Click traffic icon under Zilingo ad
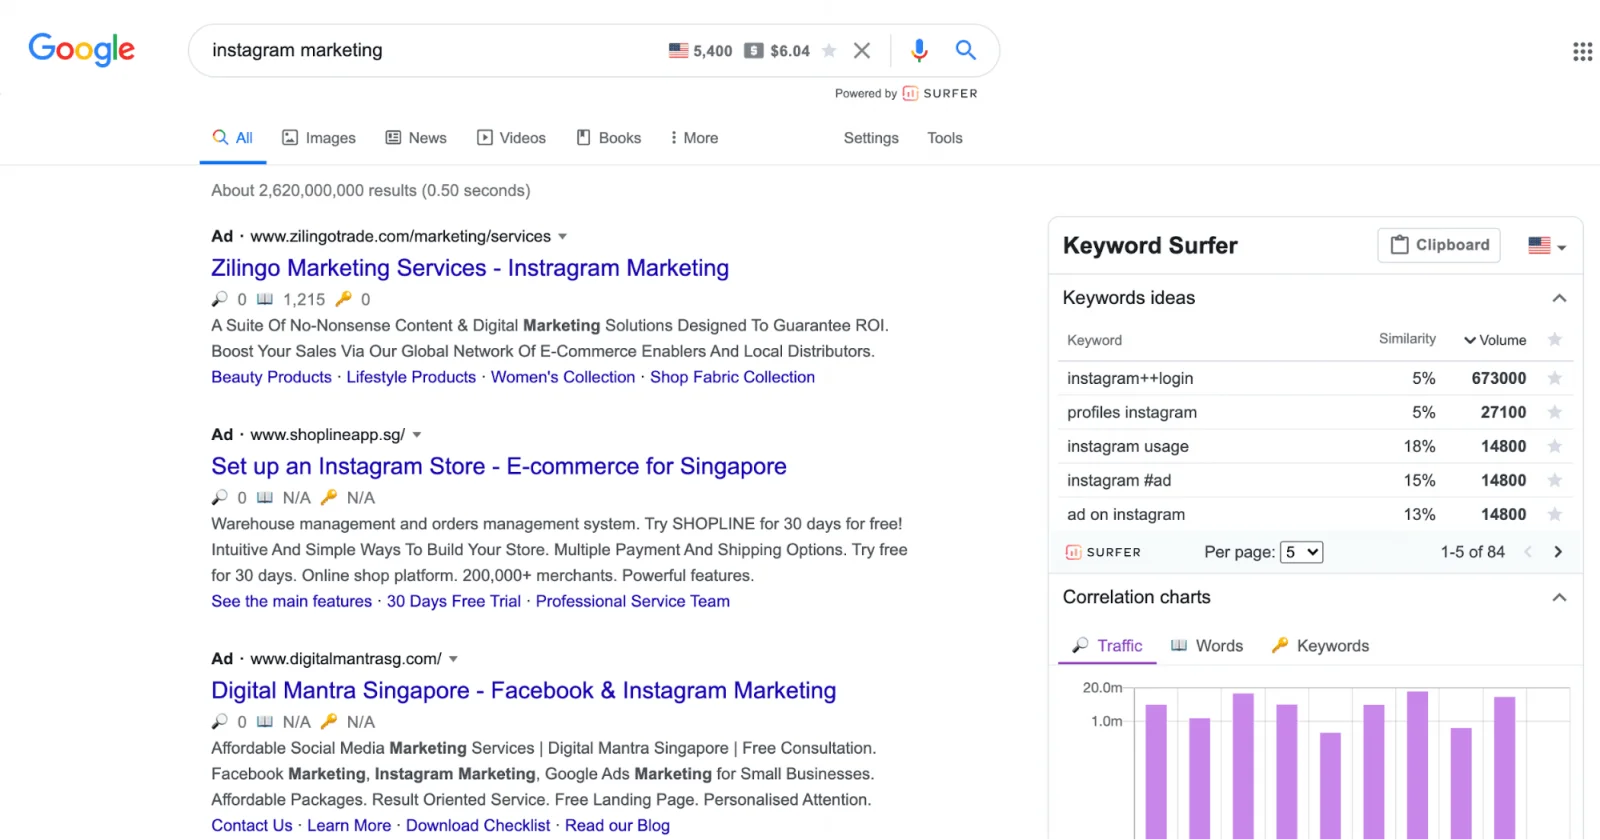Image resolution: width=1600 pixels, height=840 pixels. tap(220, 299)
